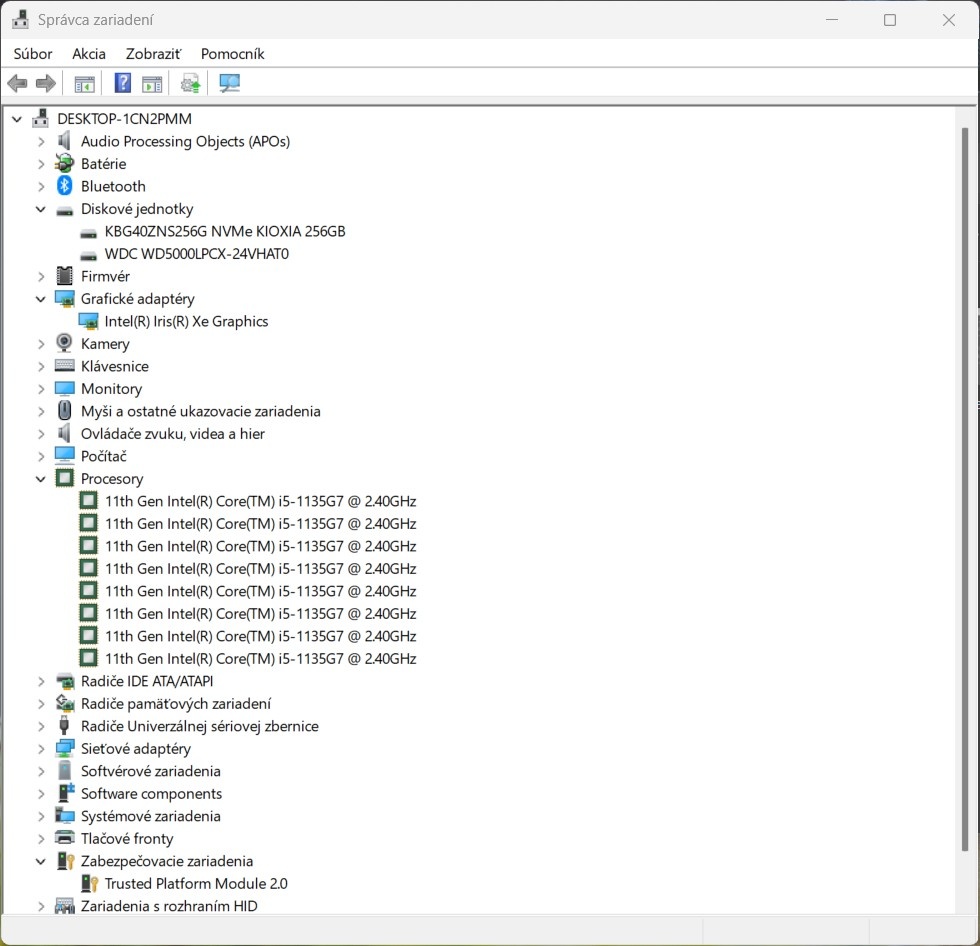Click the blue question mark Help icon
980x946 pixels.
[123, 84]
